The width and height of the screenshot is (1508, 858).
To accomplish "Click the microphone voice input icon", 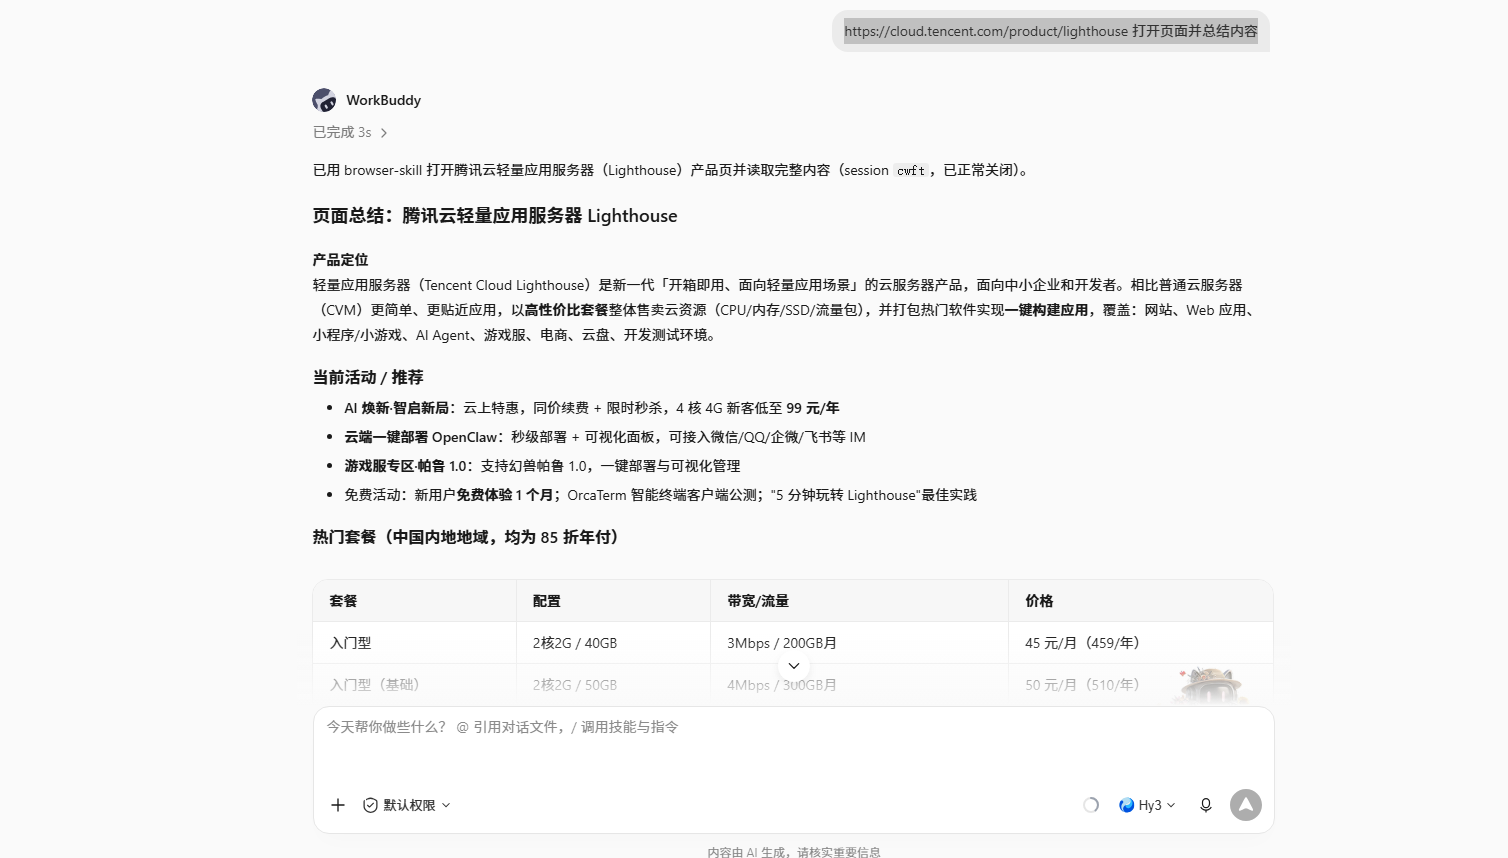I will pyautogui.click(x=1206, y=805).
